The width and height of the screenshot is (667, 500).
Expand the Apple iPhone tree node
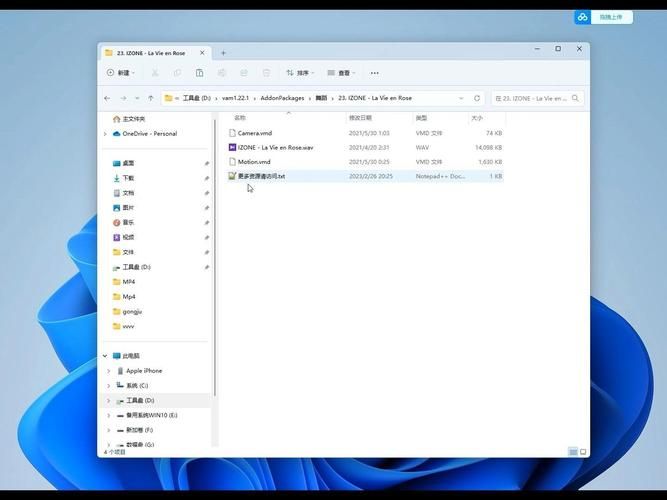coord(109,371)
